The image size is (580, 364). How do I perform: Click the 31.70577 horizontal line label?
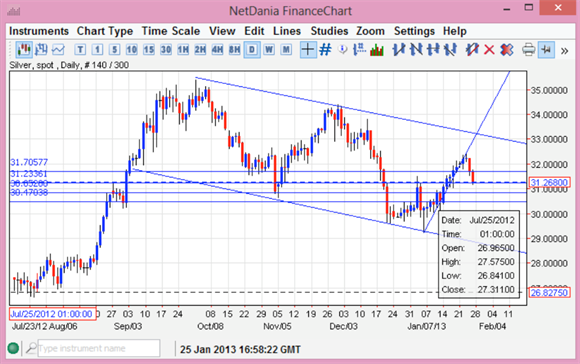[x=29, y=162]
